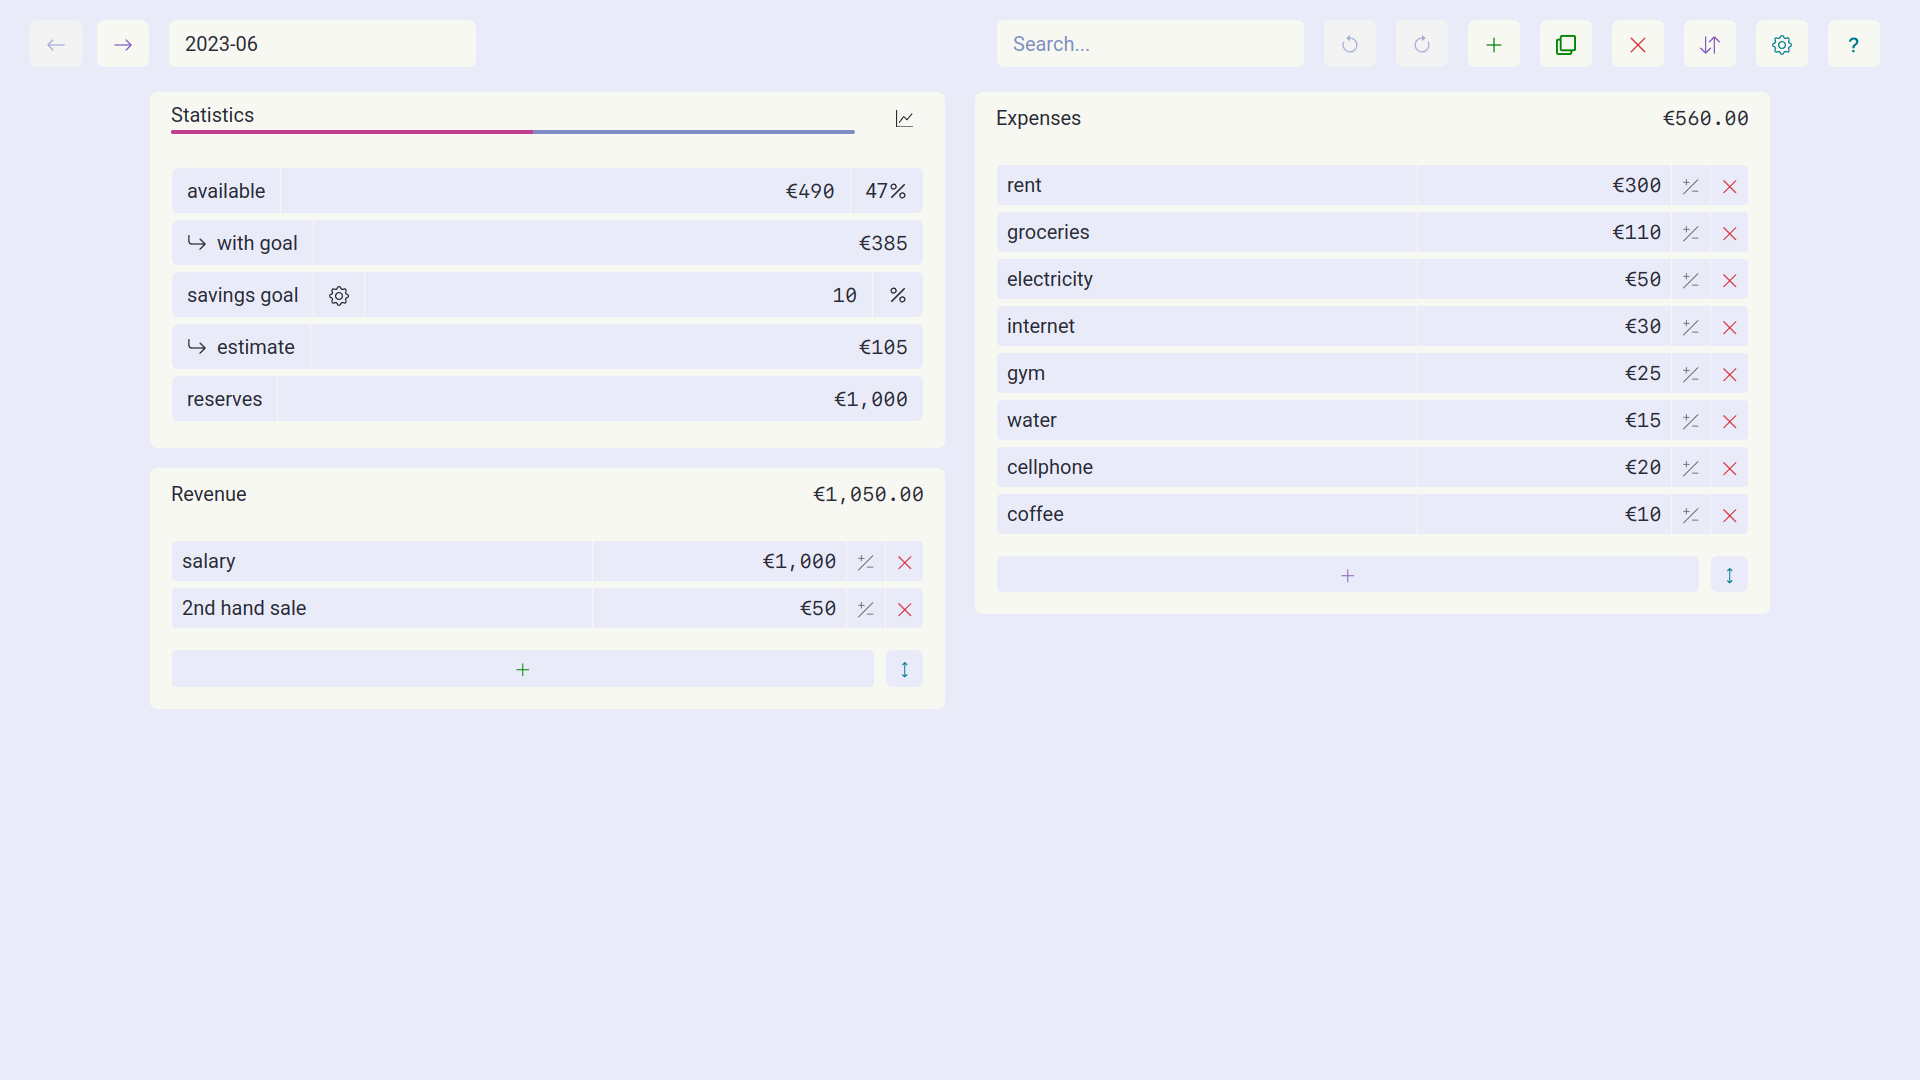Toggle sign of the groceries expense
1920x1080 pixels.
pos(1691,233)
